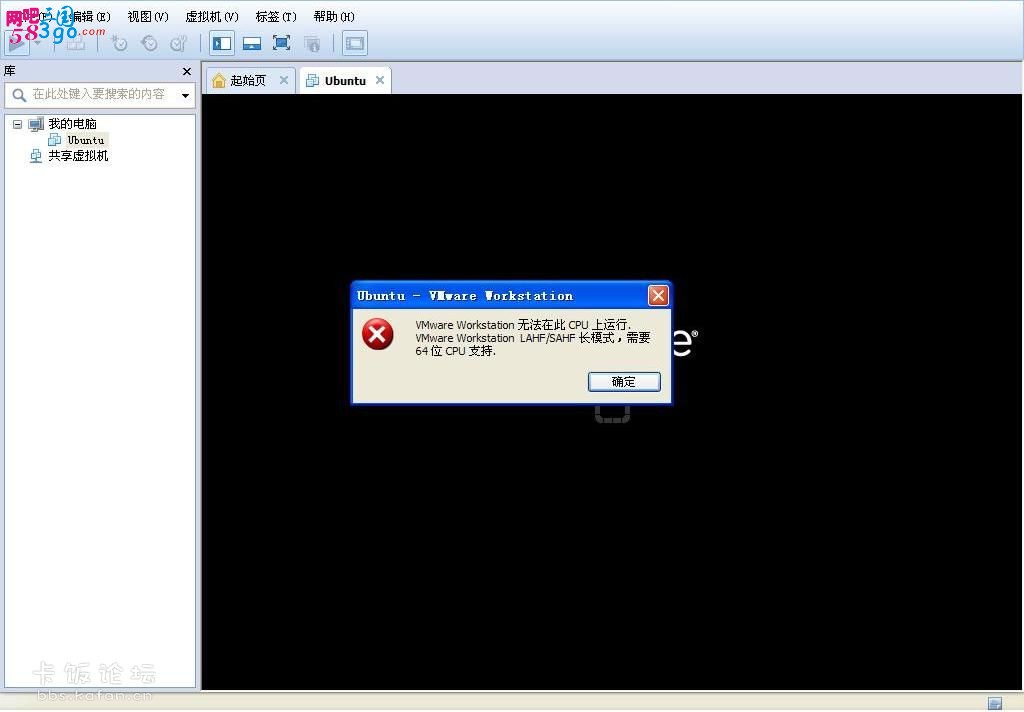Click the Unity mode toolbar icon

coord(312,43)
